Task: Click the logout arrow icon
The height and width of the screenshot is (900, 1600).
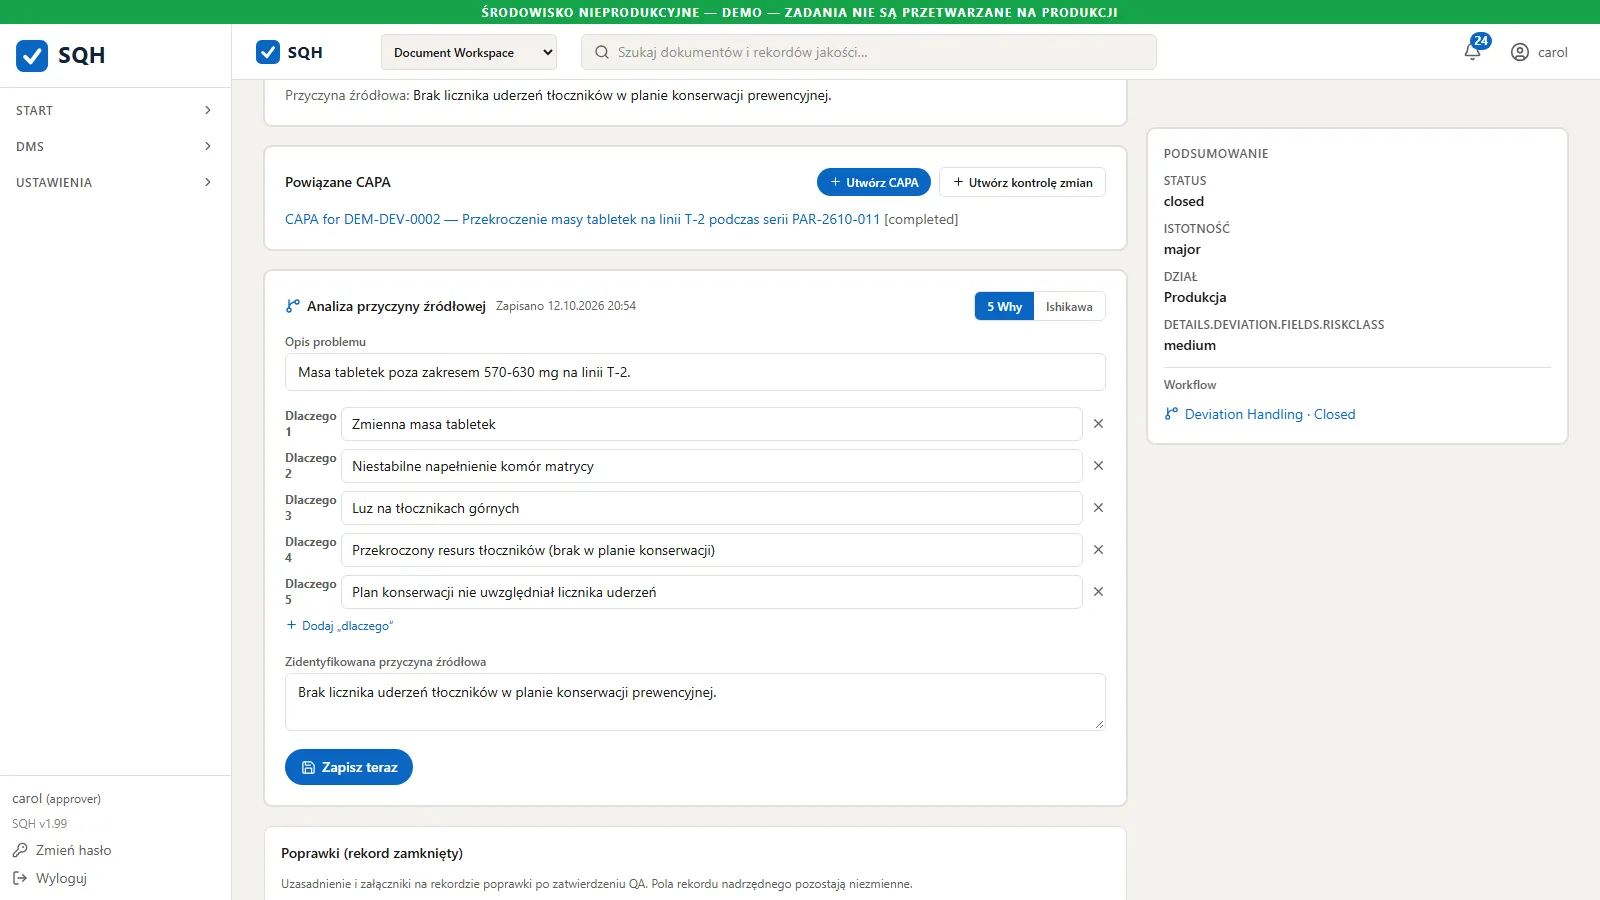Action: tap(20, 878)
